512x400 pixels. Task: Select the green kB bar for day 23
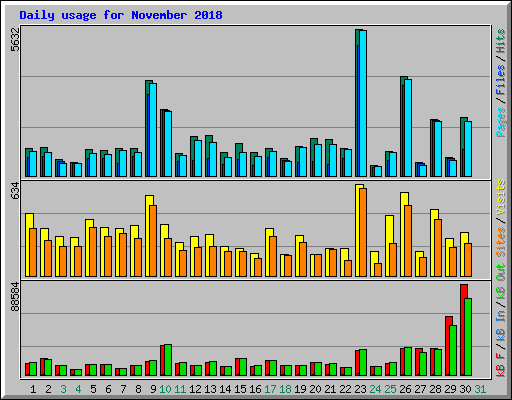(363, 363)
